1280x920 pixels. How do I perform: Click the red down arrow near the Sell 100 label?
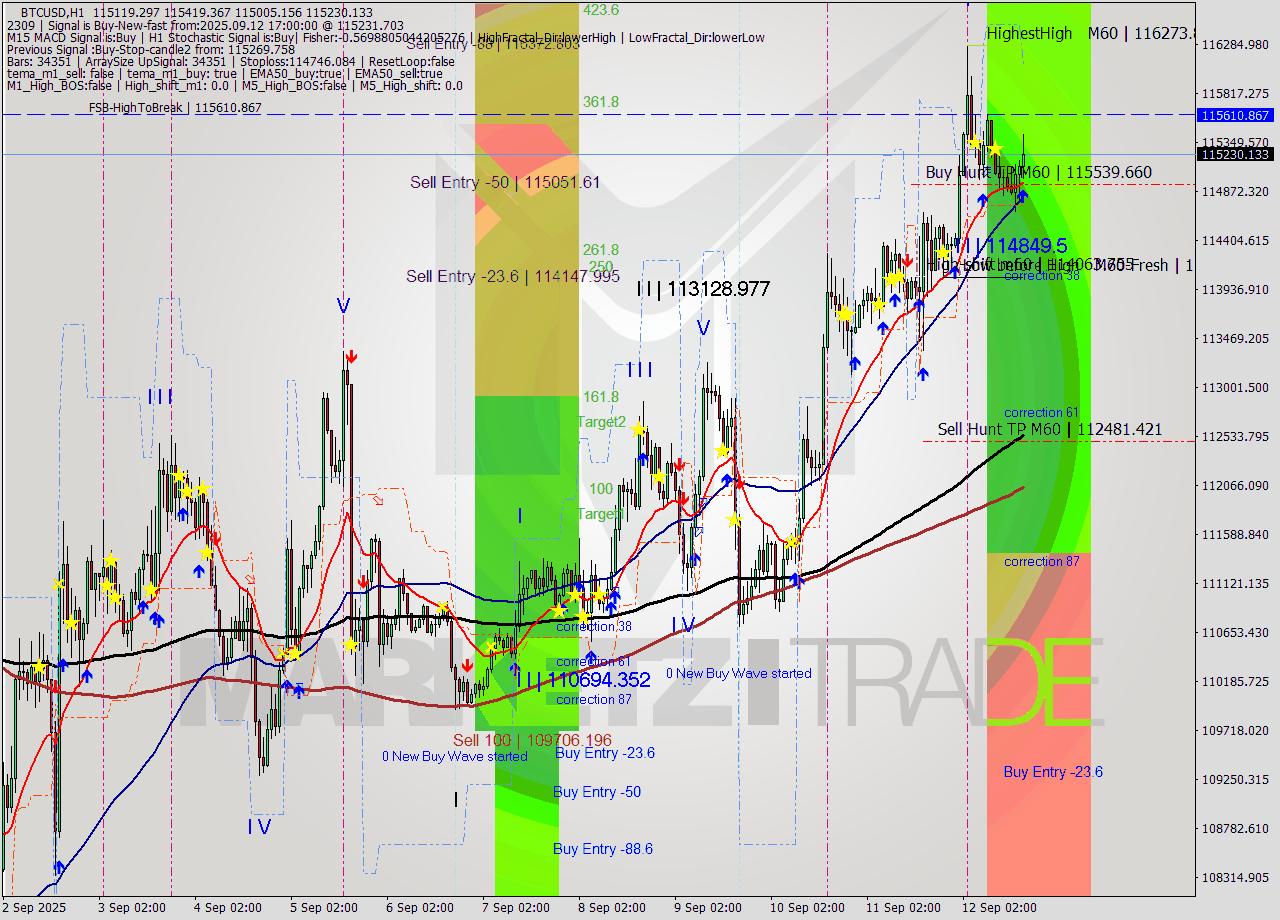tap(467, 663)
